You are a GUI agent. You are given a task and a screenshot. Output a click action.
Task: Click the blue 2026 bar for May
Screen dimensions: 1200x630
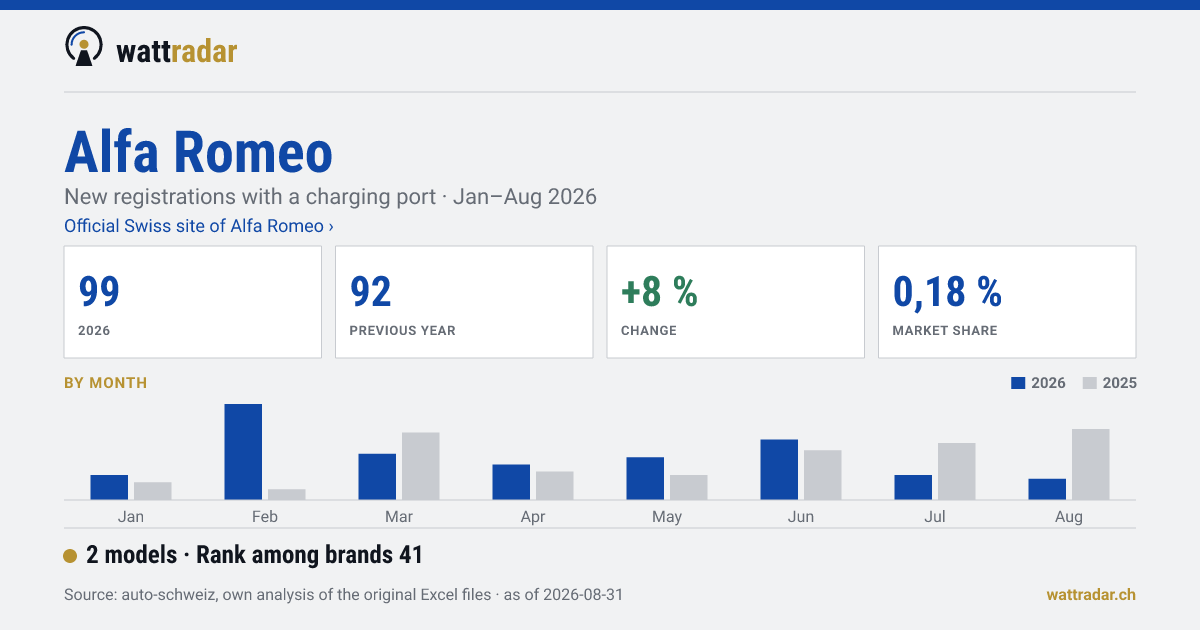[x=645, y=478]
